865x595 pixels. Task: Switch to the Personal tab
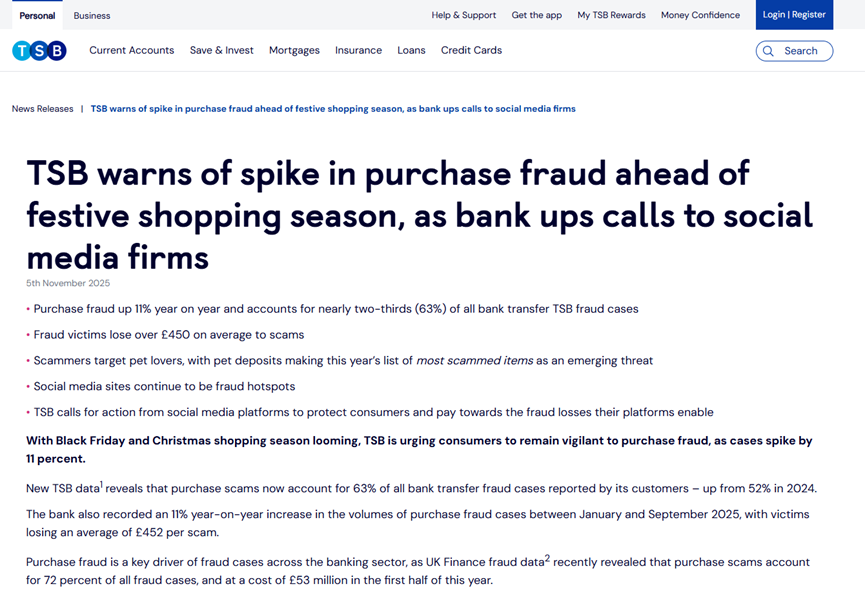(x=37, y=15)
